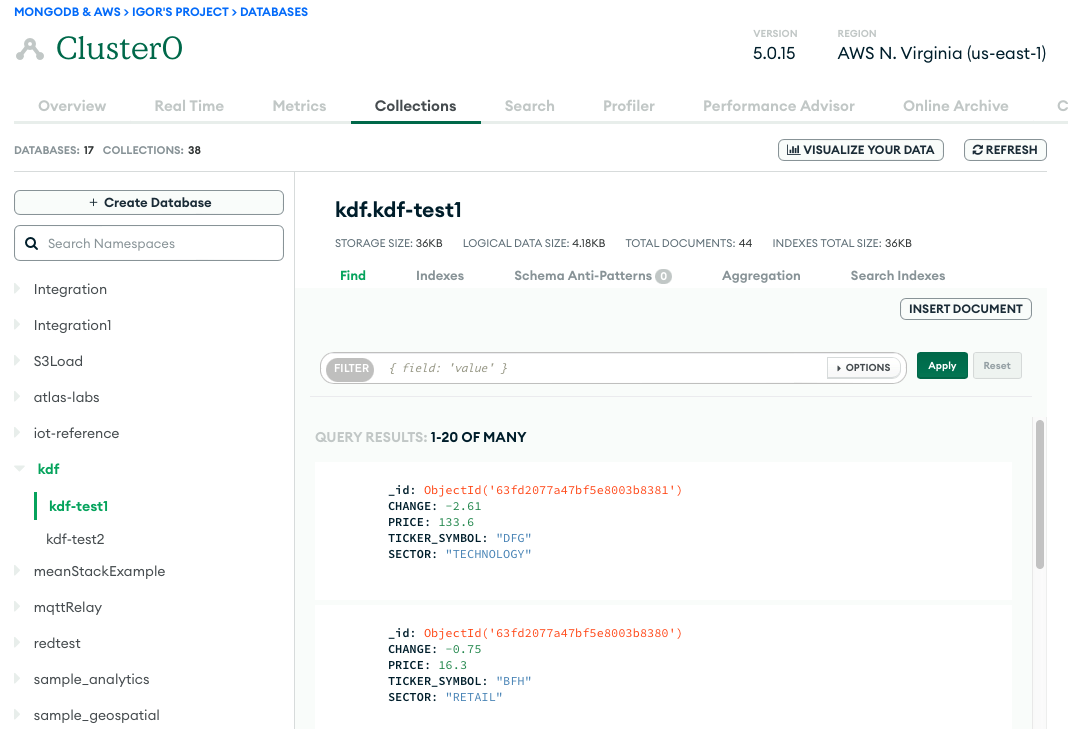
Task: Switch to the Overview tab
Action: pyautogui.click(x=72, y=106)
